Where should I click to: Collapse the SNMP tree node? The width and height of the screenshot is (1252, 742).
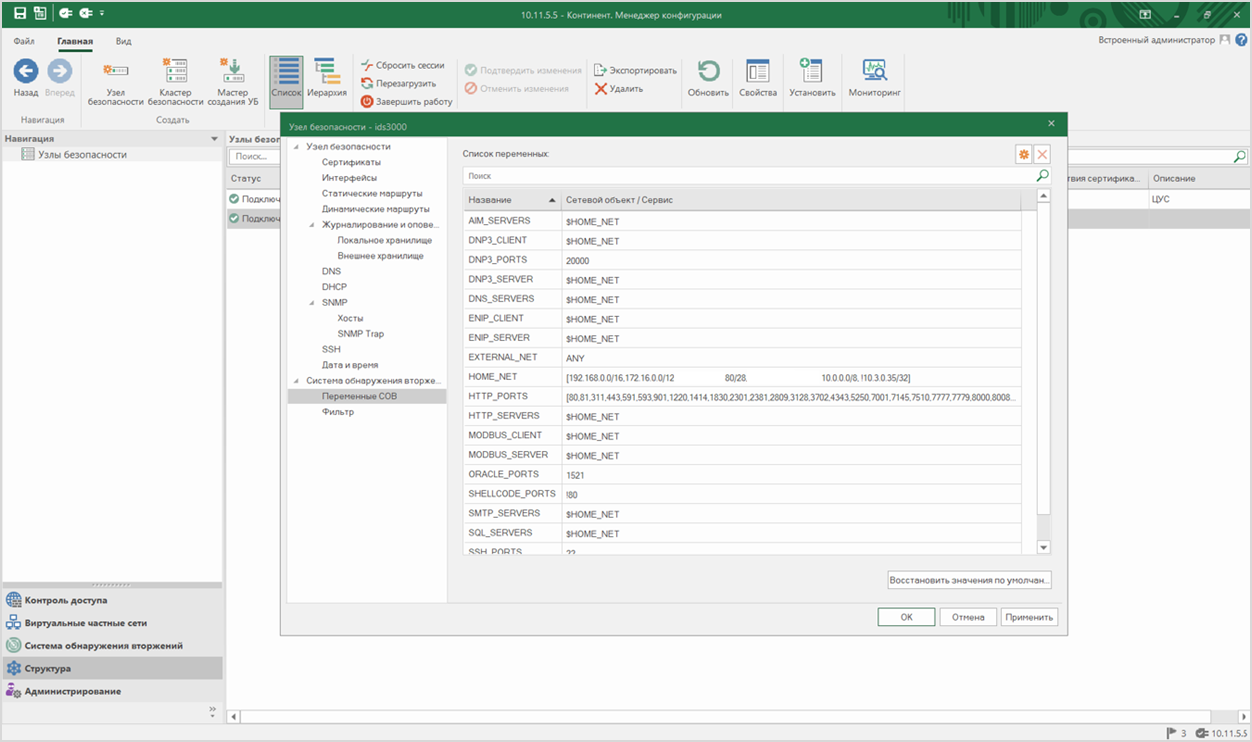(312, 303)
